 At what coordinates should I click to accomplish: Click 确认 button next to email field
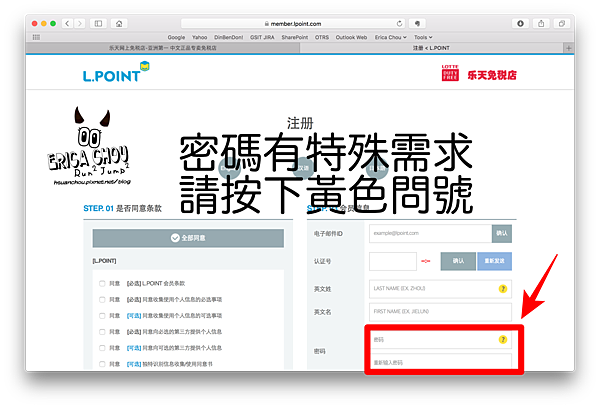[x=502, y=233]
